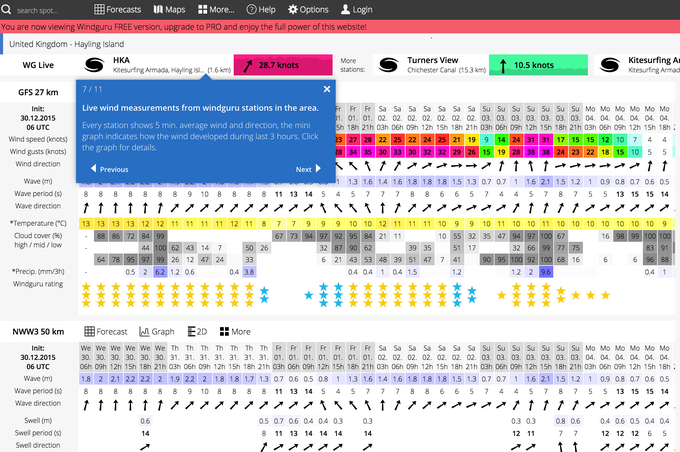Click the HKA station logo icon
Viewport: 680px width, 452px height.
[x=94, y=65]
